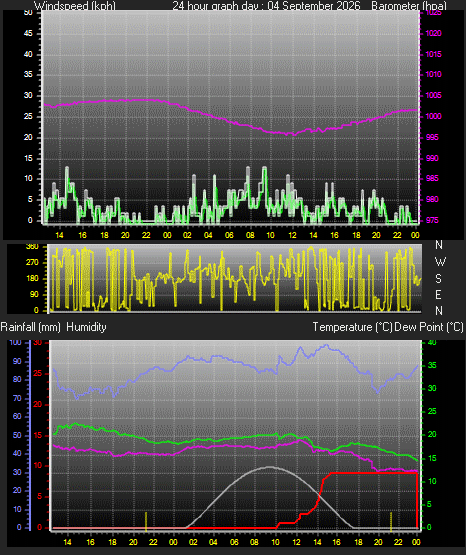Click the "Barometer (hpa)" heading
This screenshot has height=555, width=466.
[x=409, y=6]
